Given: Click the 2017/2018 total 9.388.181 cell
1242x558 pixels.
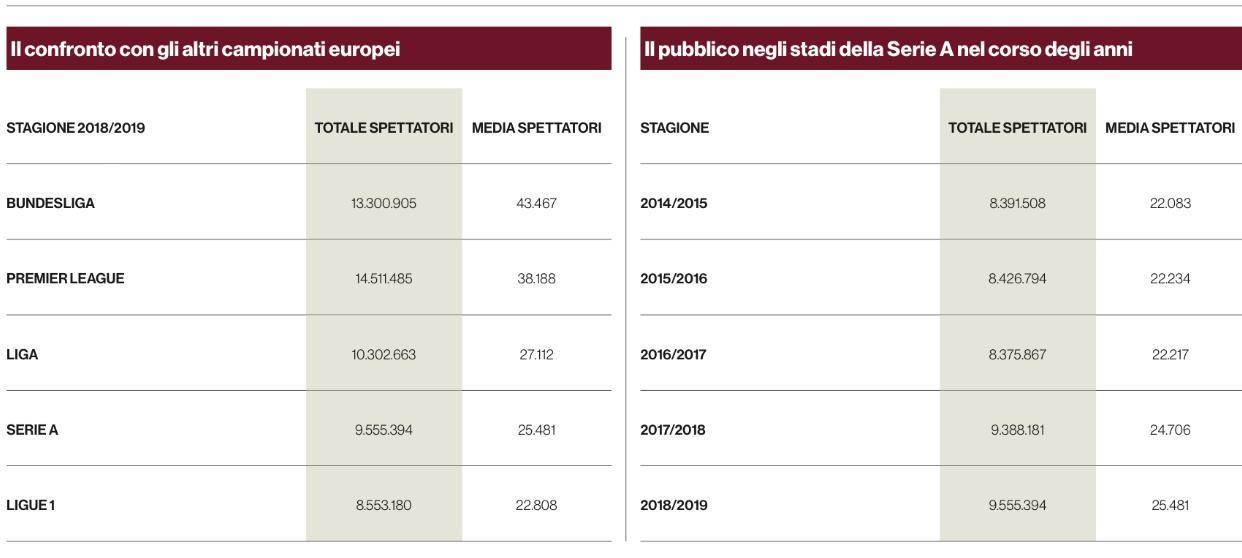Looking at the screenshot, I should [x=1018, y=430].
